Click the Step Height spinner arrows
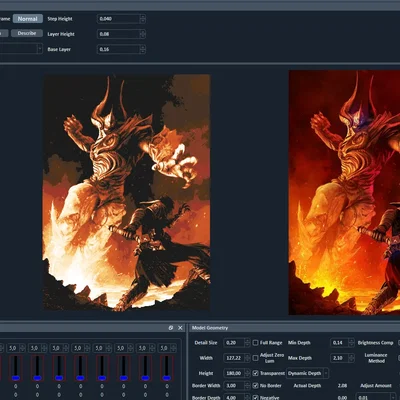The width and height of the screenshot is (400, 400). click(x=143, y=19)
